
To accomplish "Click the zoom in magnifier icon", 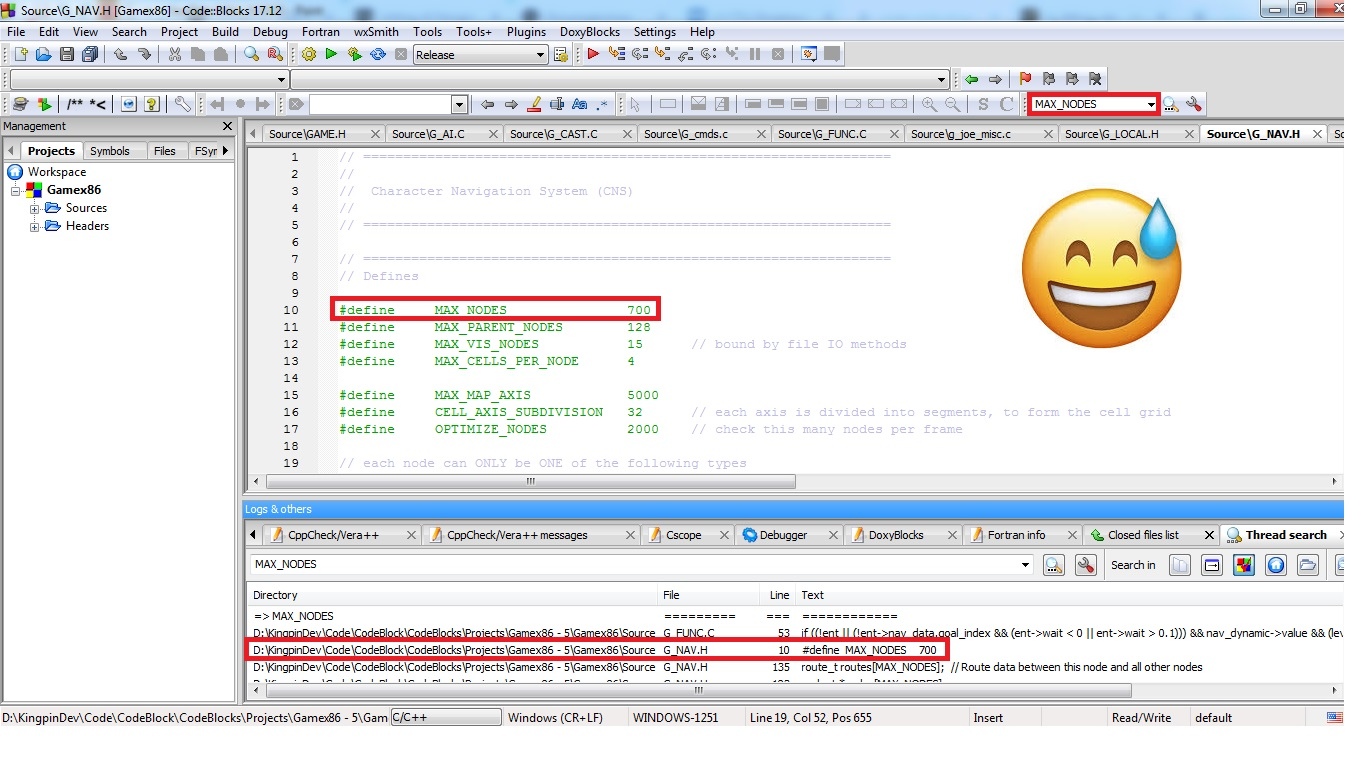I will tap(930, 104).
